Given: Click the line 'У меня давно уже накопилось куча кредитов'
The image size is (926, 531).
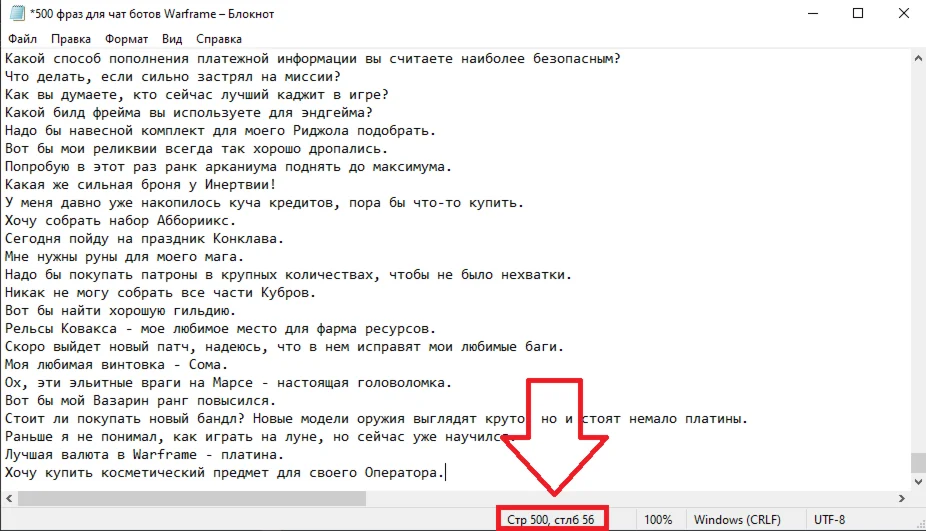Looking at the screenshot, I should pos(265,203).
